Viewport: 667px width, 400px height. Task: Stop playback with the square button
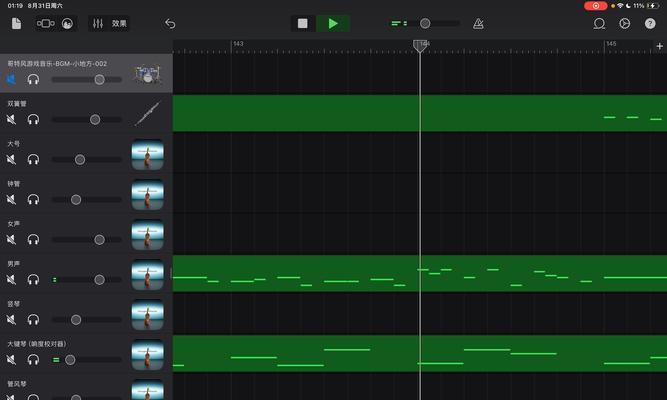302,23
